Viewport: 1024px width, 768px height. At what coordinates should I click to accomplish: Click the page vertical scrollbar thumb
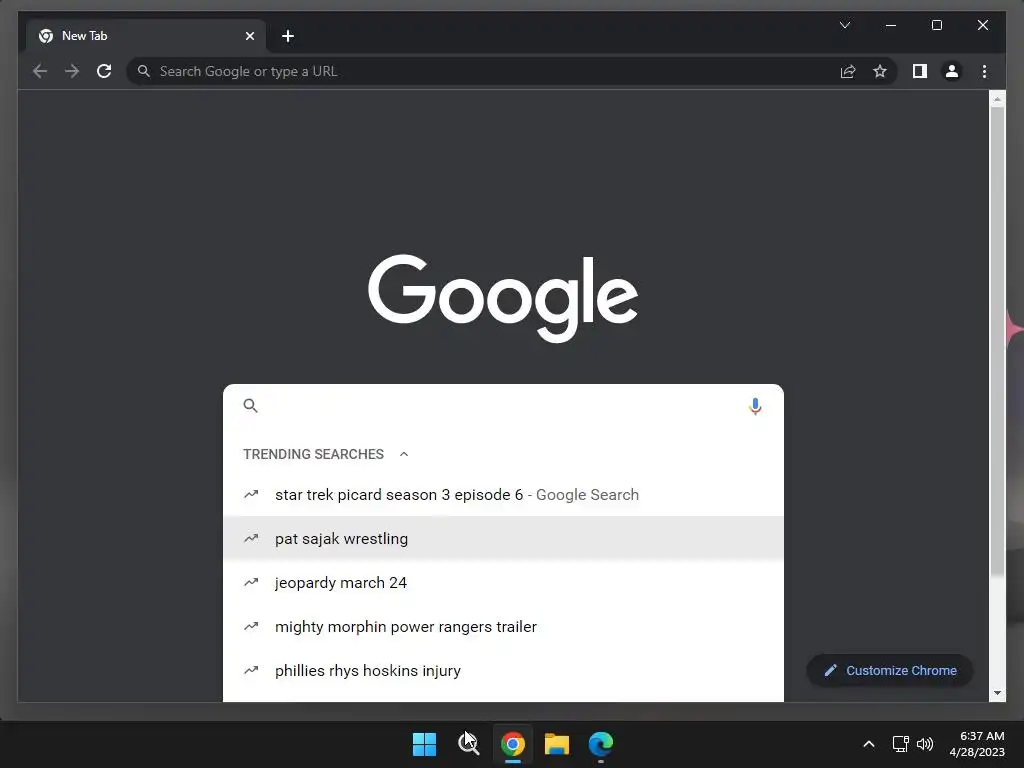(x=997, y=340)
